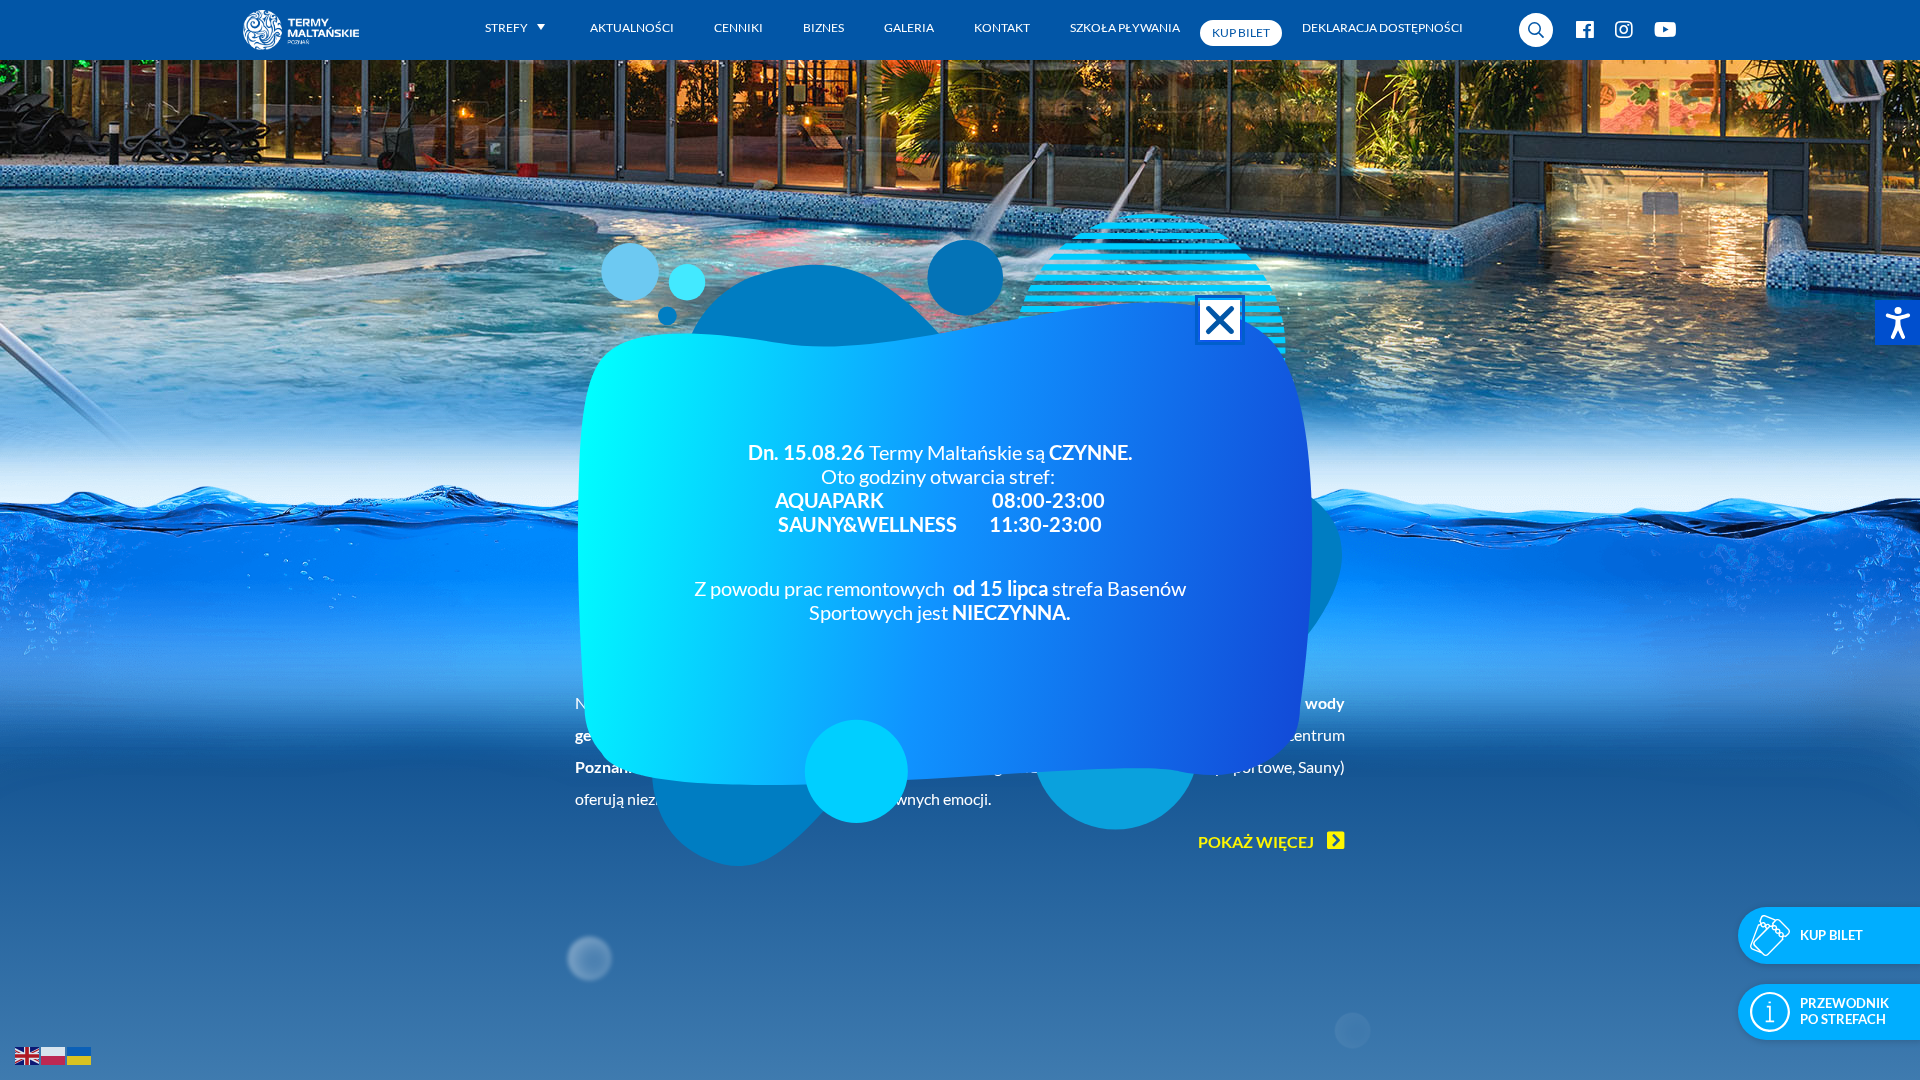Open the BIZNES menu item
1920x1080 pixels.
coord(823,28)
